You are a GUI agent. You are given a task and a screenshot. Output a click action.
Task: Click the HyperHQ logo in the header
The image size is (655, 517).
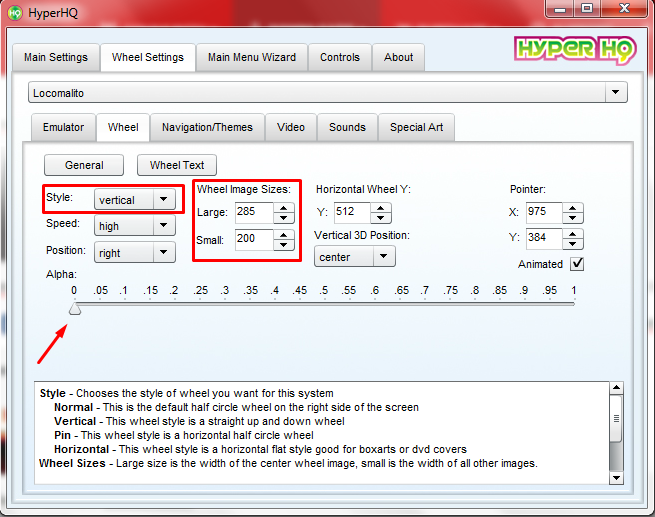[575, 50]
